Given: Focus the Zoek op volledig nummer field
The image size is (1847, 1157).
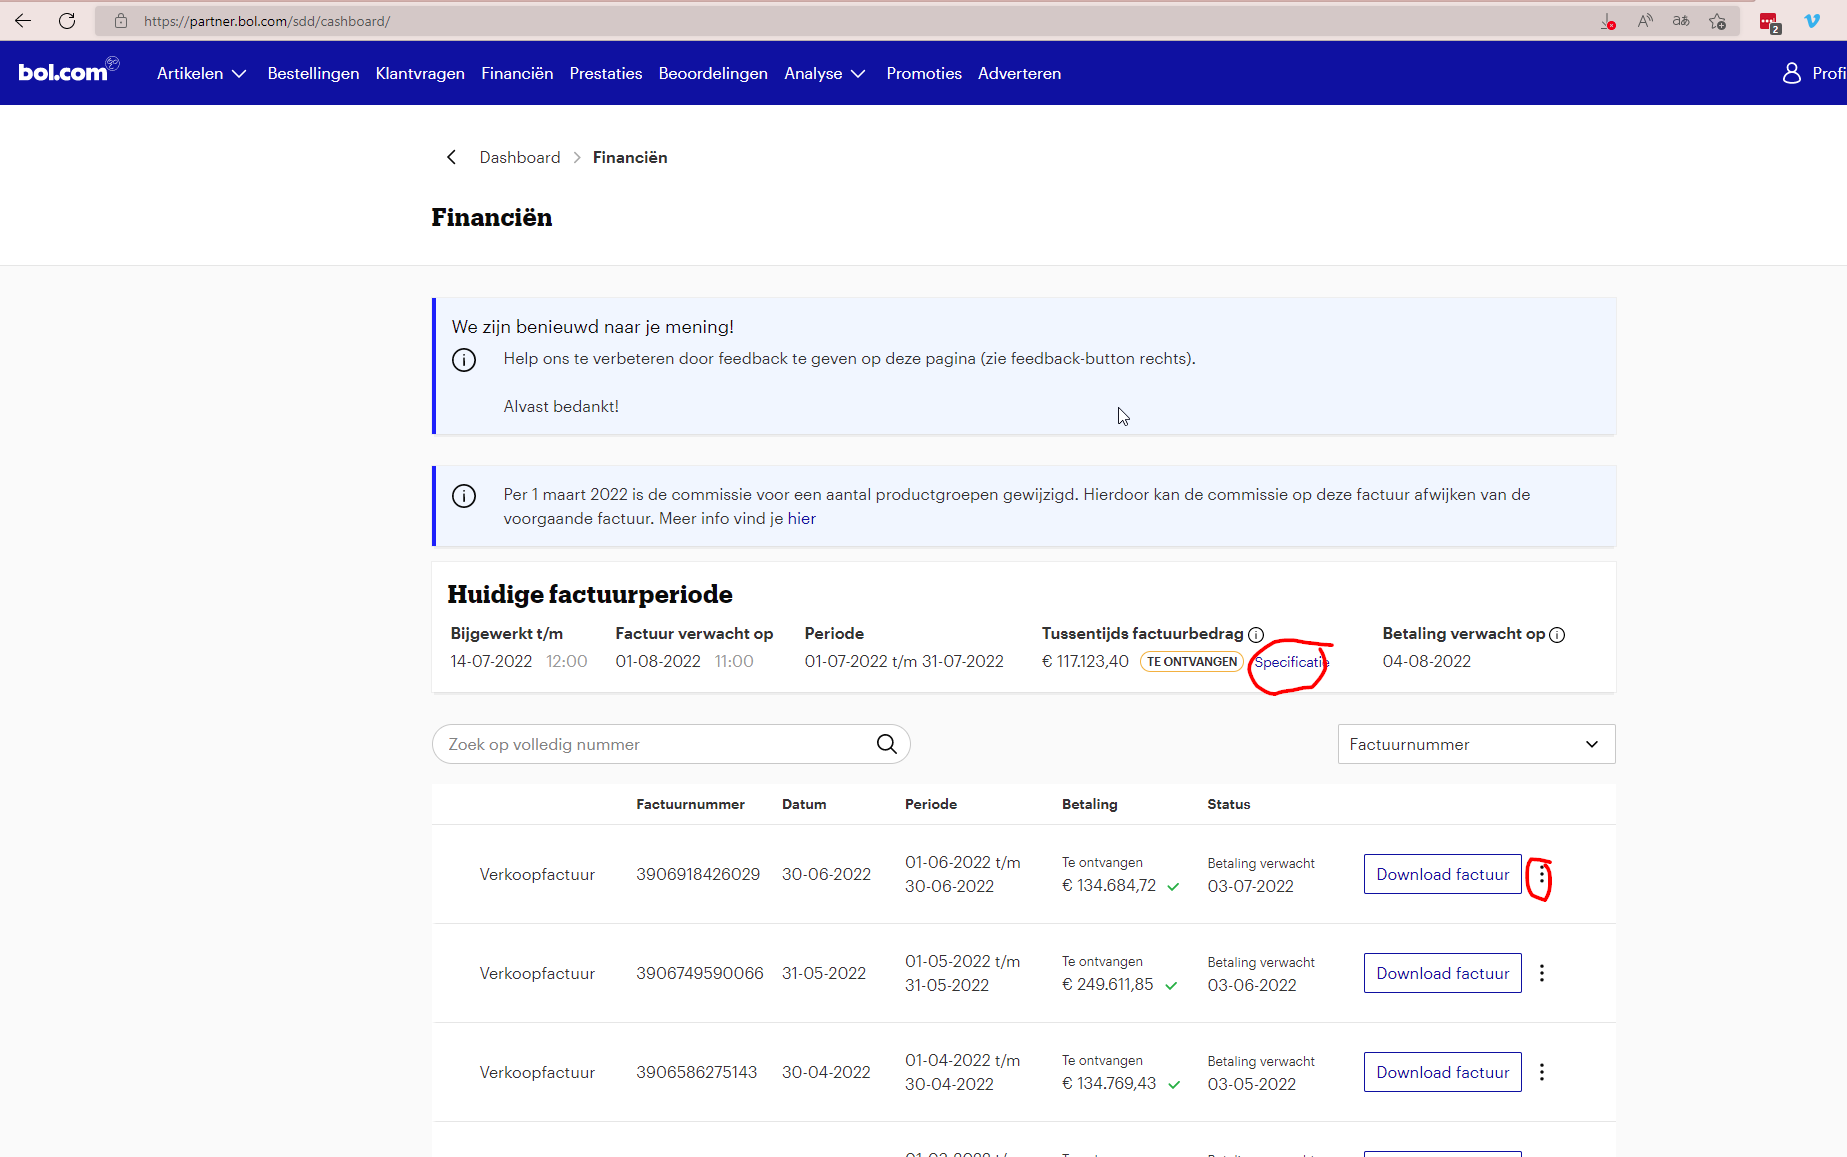Looking at the screenshot, I should tap(655, 744).
